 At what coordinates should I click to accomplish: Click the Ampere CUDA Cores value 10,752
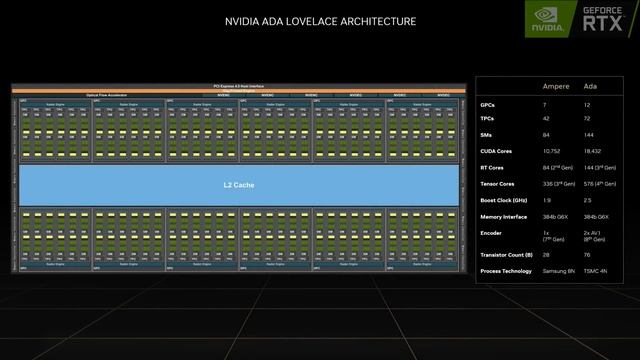[551, 151]
